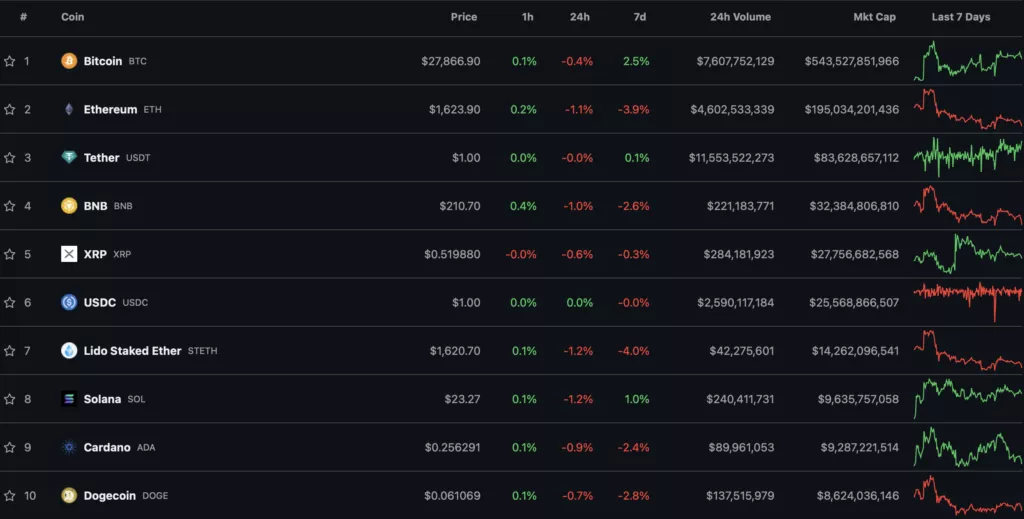Star the Cardano row
This screenshot has width=1024, height=519.
[x=10, y=447]
